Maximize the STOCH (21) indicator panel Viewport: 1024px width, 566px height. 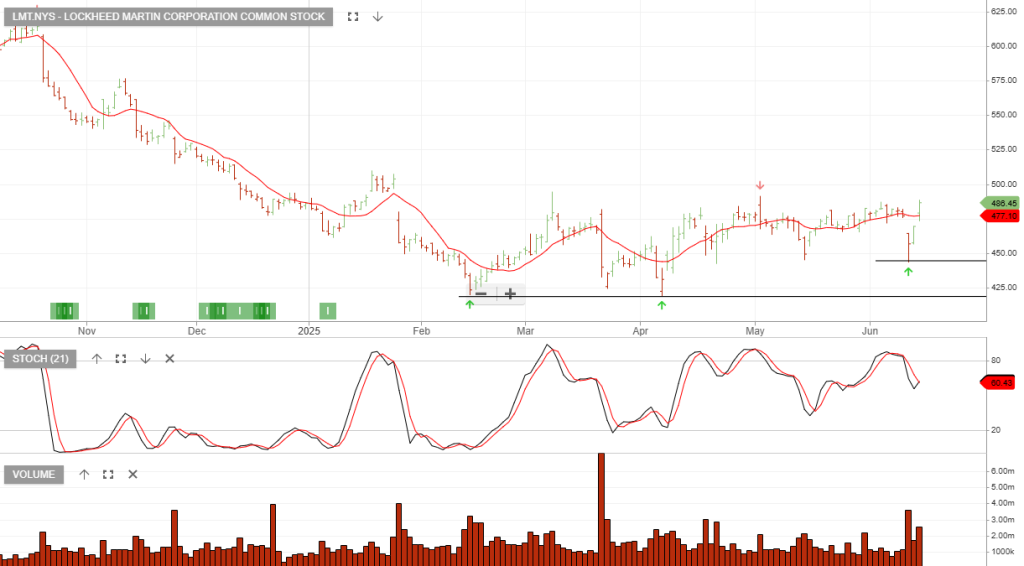(x=121, y=359)
